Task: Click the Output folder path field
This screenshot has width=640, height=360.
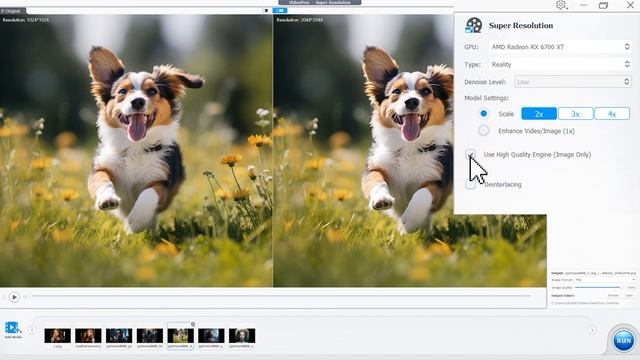Action: [585, 303]
